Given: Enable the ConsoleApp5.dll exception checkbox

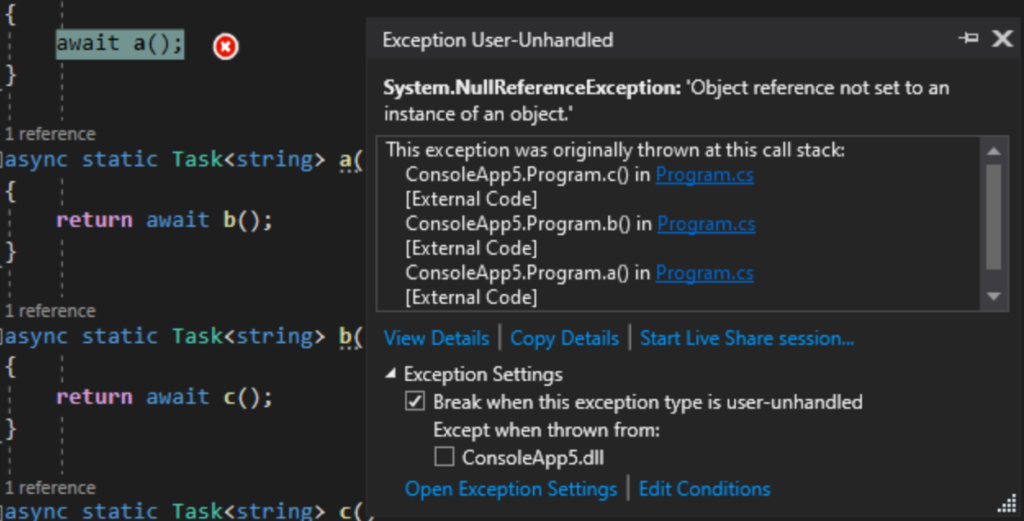Looking at the screenshot, I should click(444, 458).
